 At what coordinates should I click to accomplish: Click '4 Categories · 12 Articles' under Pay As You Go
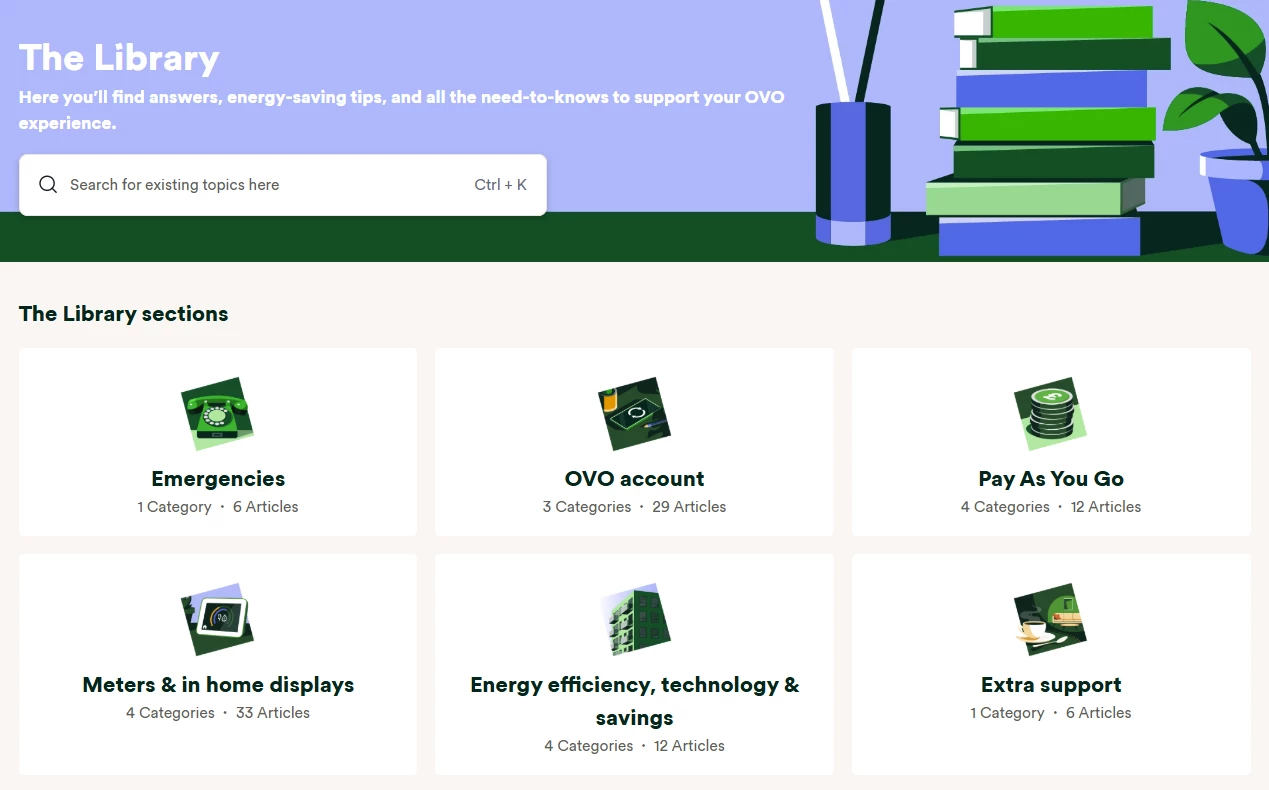1051,507
